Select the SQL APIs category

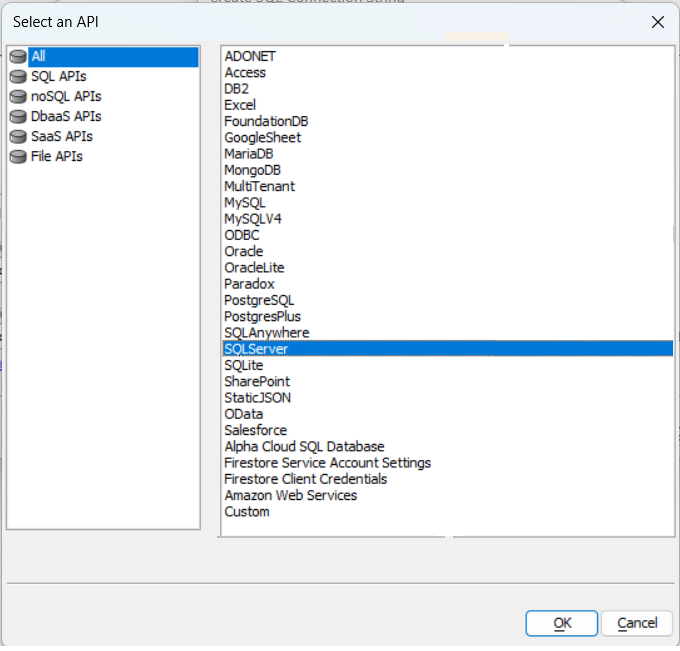tap(59, 77)
